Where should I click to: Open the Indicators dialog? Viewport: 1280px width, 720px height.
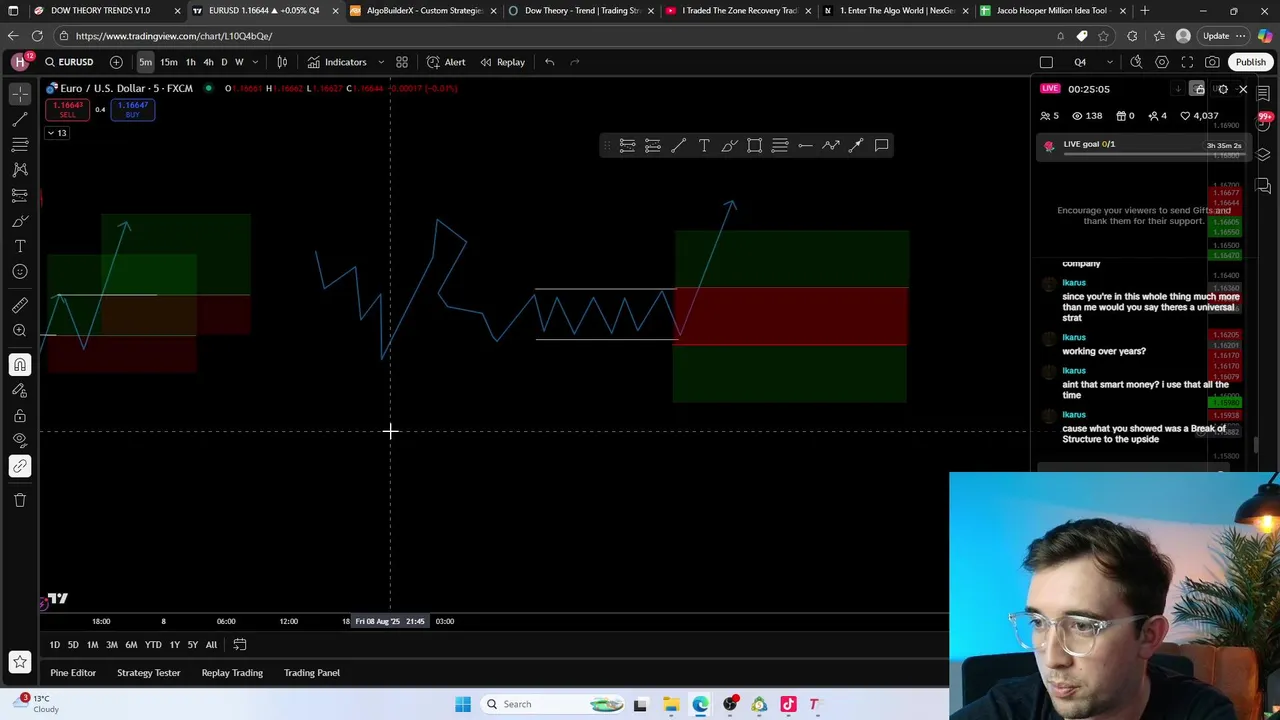click(337, 62)
